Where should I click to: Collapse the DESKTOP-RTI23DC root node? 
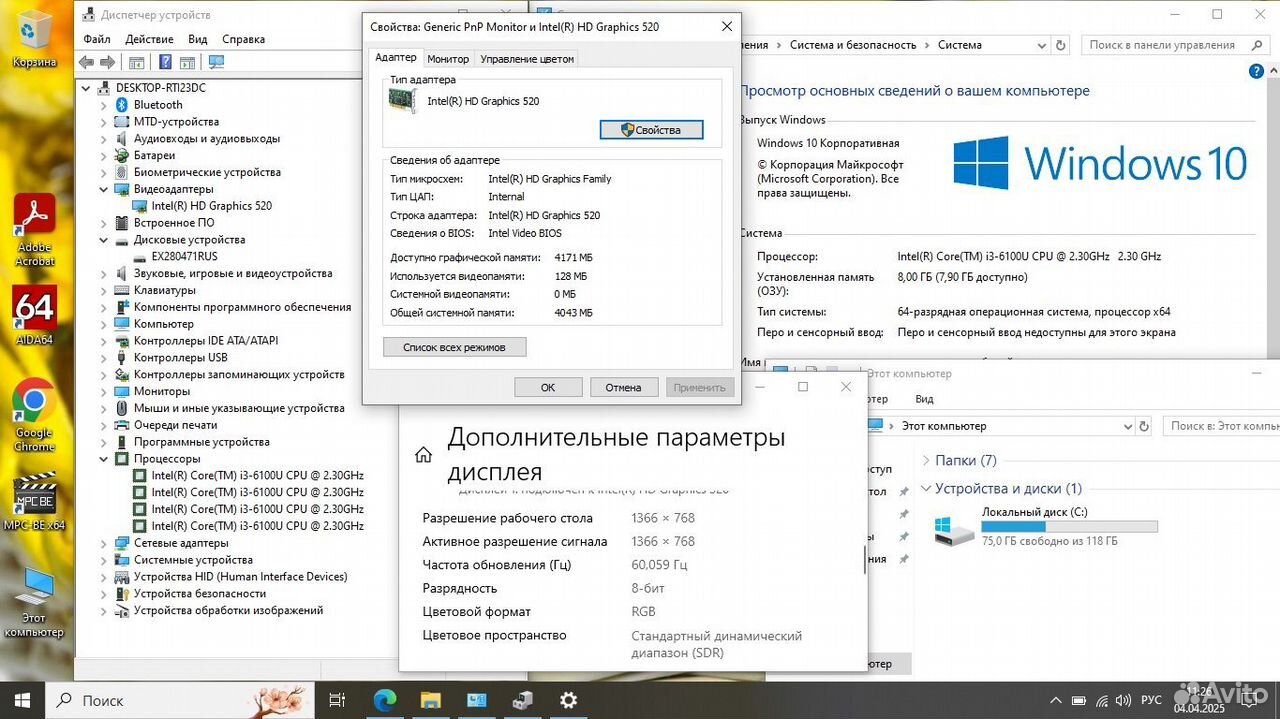(x=88, y=88)
